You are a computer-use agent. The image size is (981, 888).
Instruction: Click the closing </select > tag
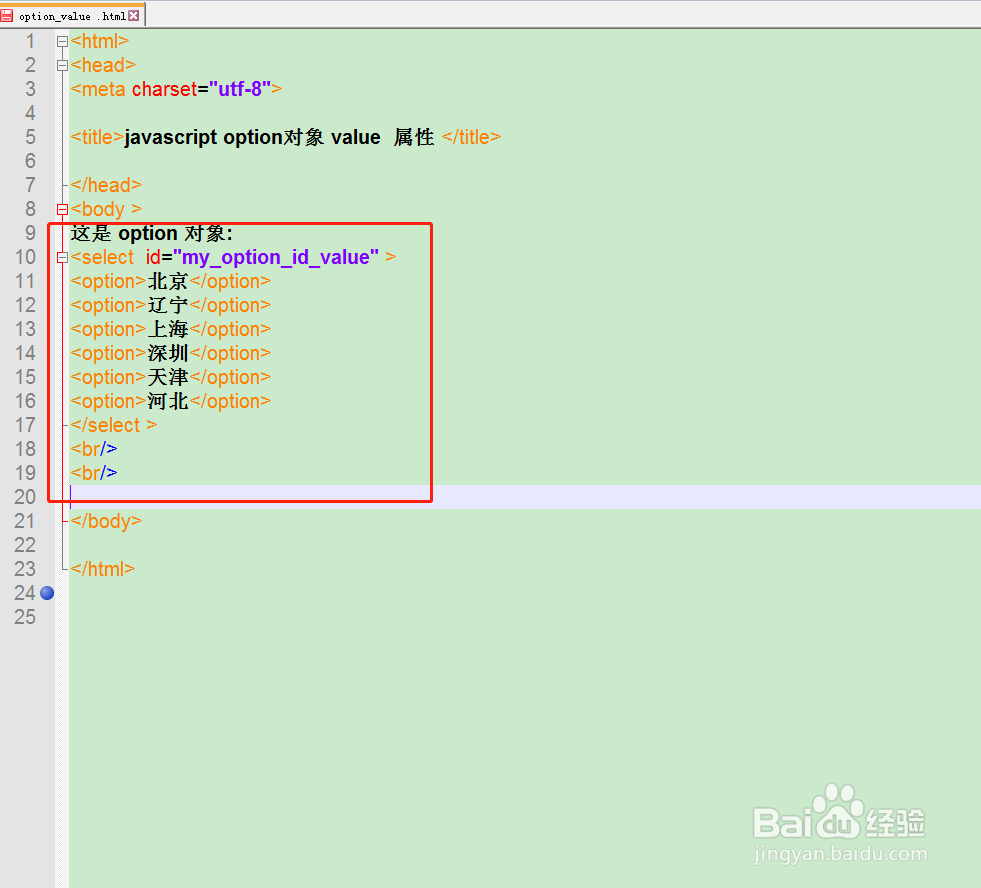tap(113, 426)
